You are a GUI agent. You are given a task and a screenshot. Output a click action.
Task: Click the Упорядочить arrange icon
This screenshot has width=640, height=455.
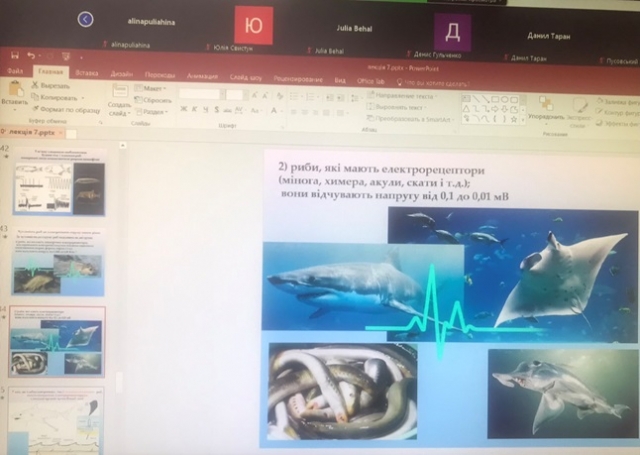click(546, 103)
